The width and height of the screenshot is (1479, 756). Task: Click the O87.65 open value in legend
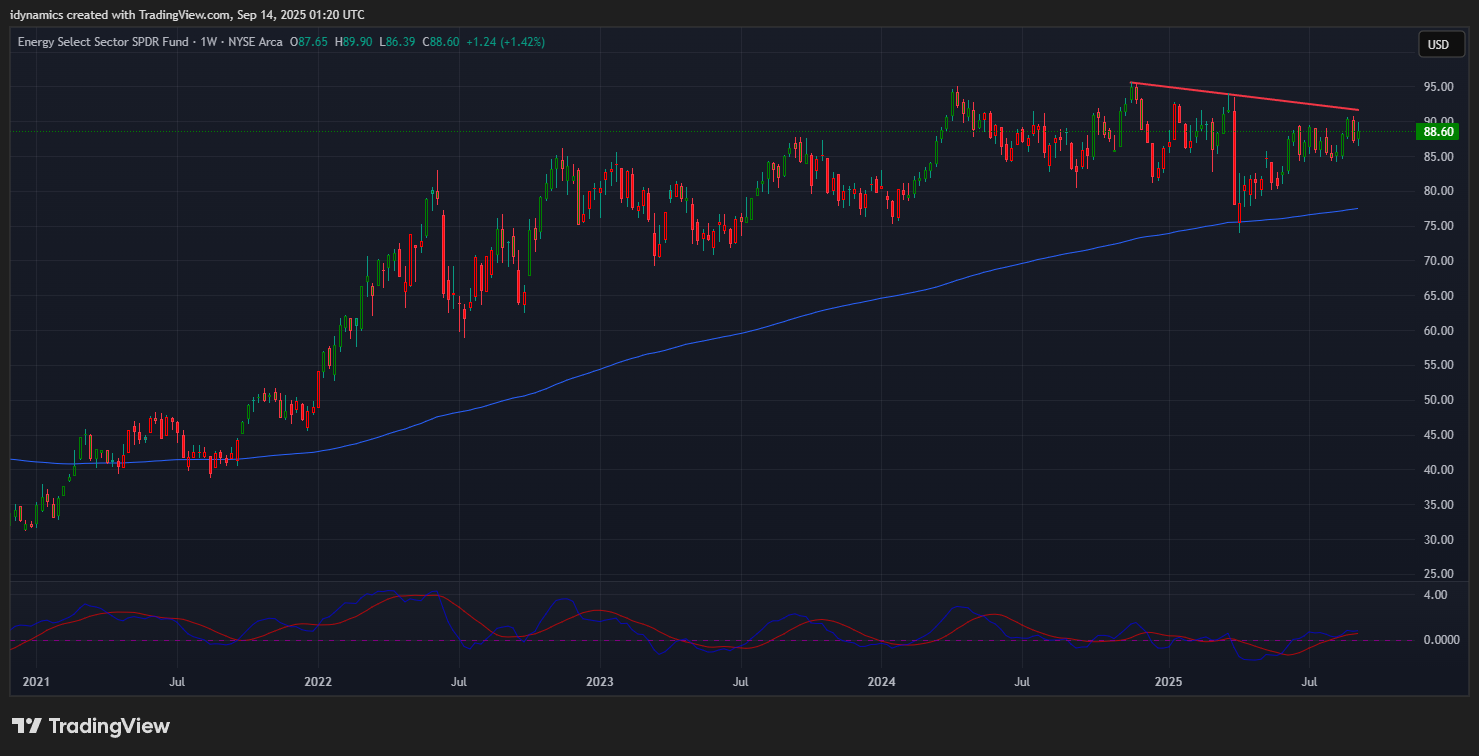point(310,42)
